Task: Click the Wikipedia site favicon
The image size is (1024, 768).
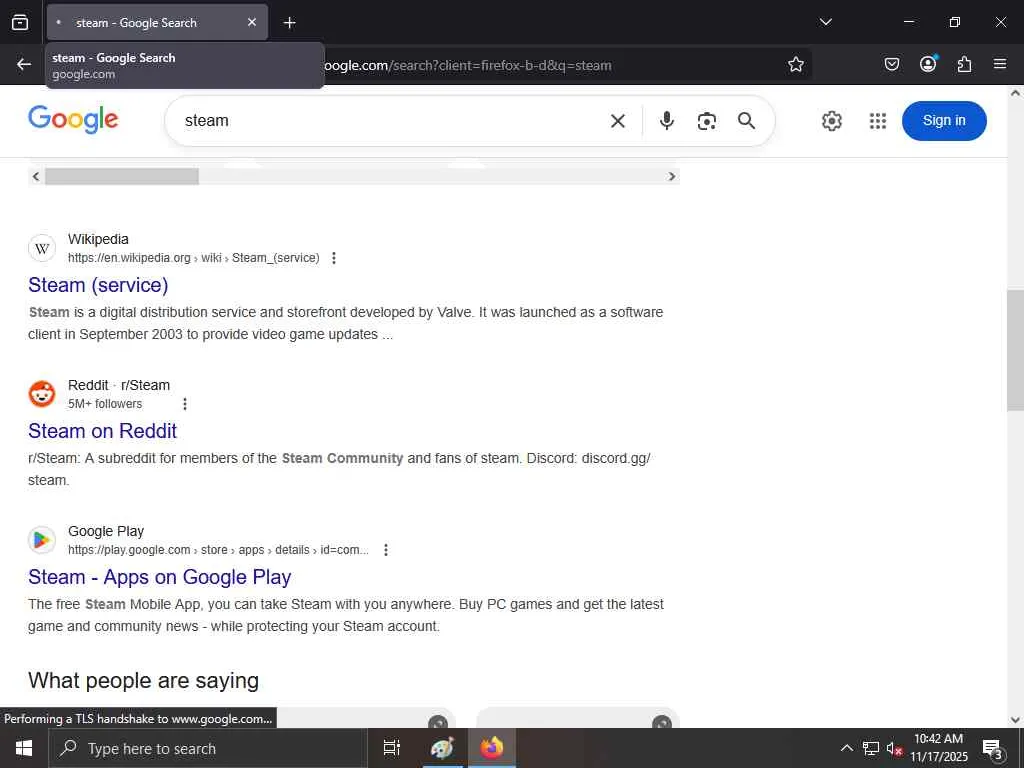Action: click(42, 248)
